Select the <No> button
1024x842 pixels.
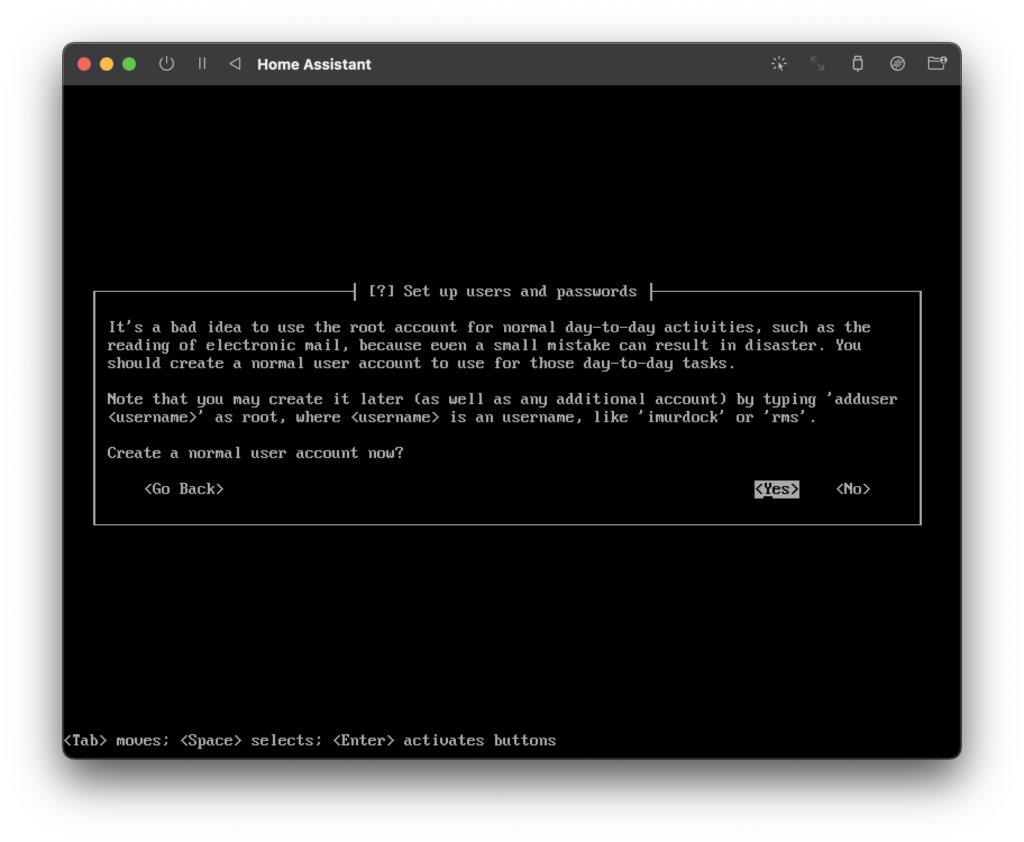pos(853,489)
